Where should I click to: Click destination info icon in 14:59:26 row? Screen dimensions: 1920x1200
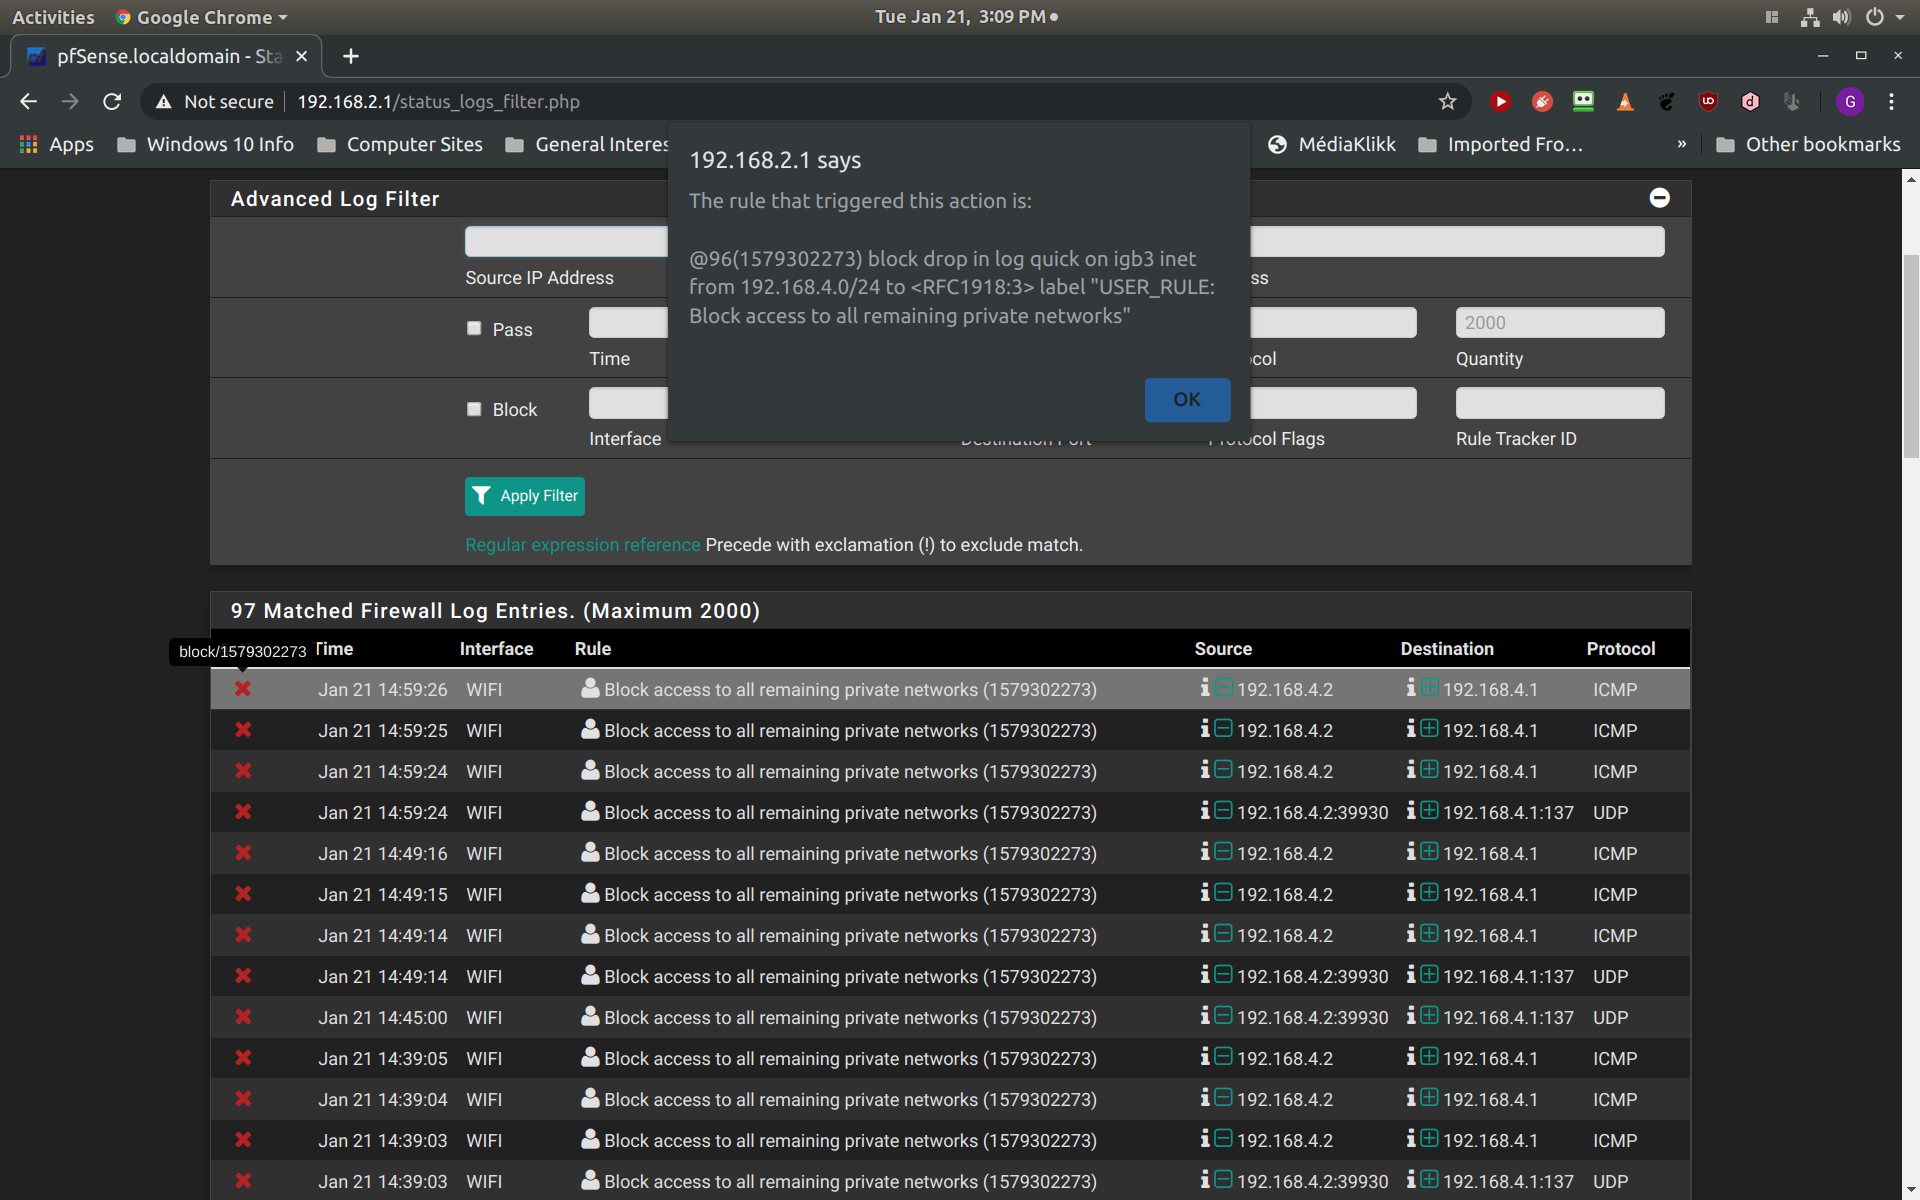coord(1411,687)
